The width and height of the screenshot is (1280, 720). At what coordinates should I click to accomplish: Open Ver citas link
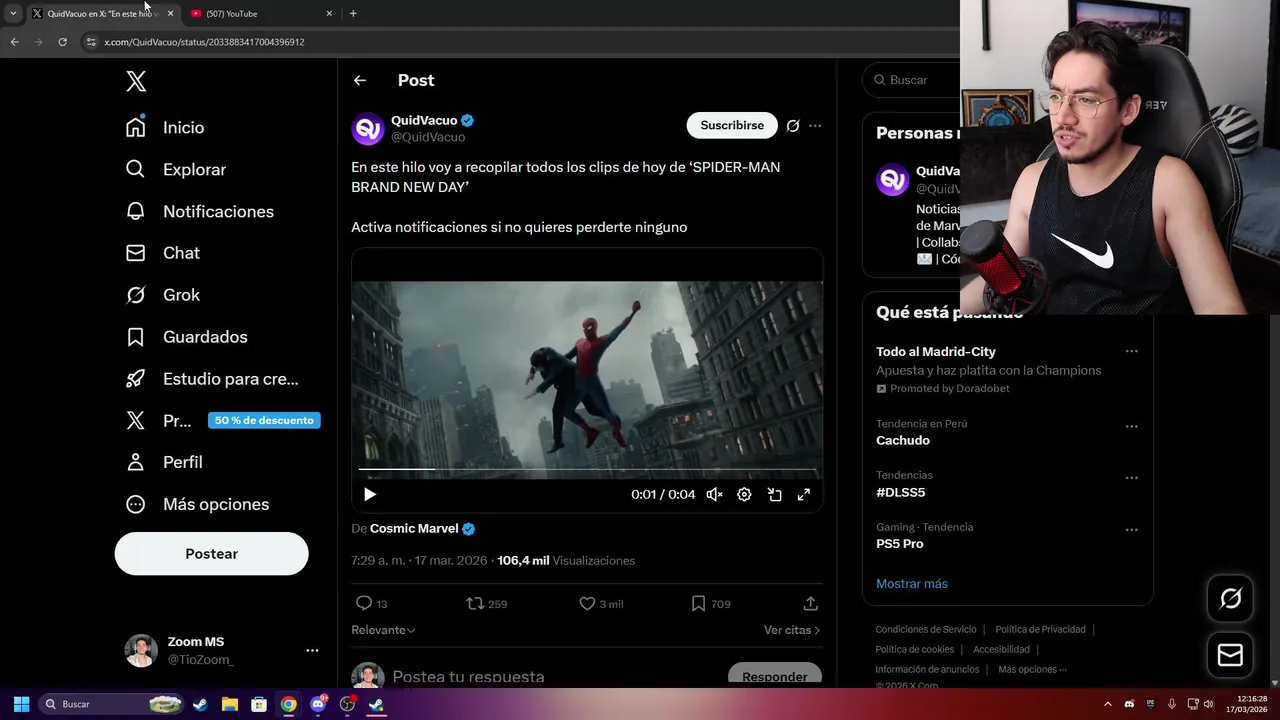(x=792, y=630)
